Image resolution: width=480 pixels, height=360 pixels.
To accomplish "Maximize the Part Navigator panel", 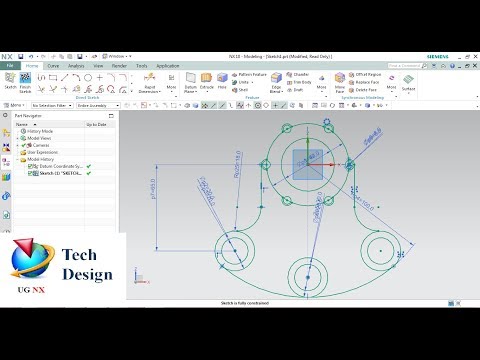I will 111,116.
